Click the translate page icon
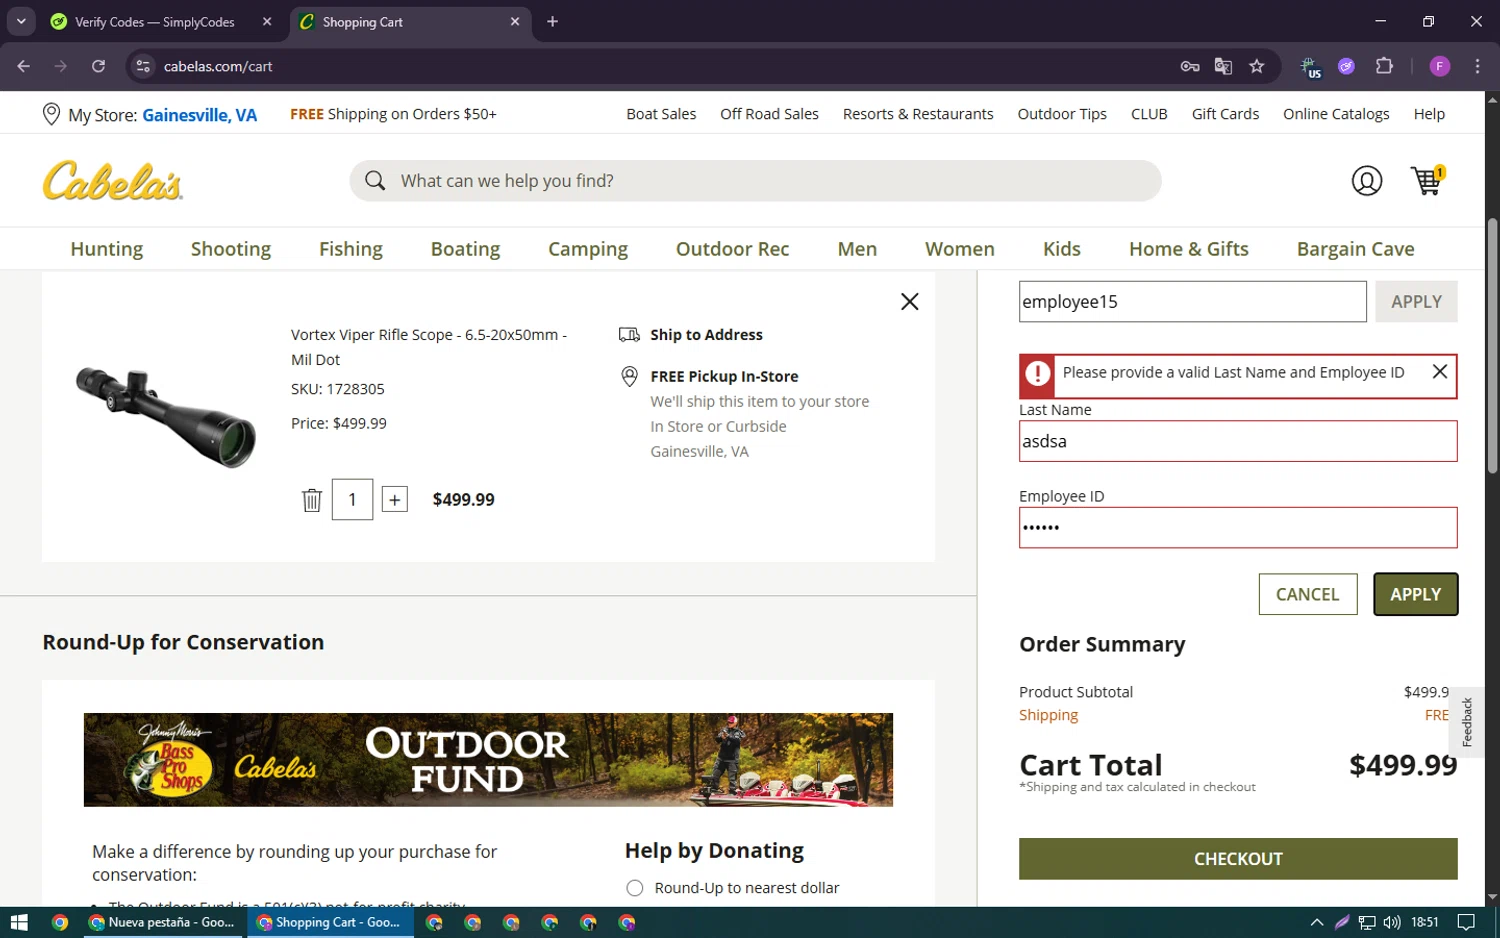Viewport: 1500px width, 938px height. (1223, 66)
